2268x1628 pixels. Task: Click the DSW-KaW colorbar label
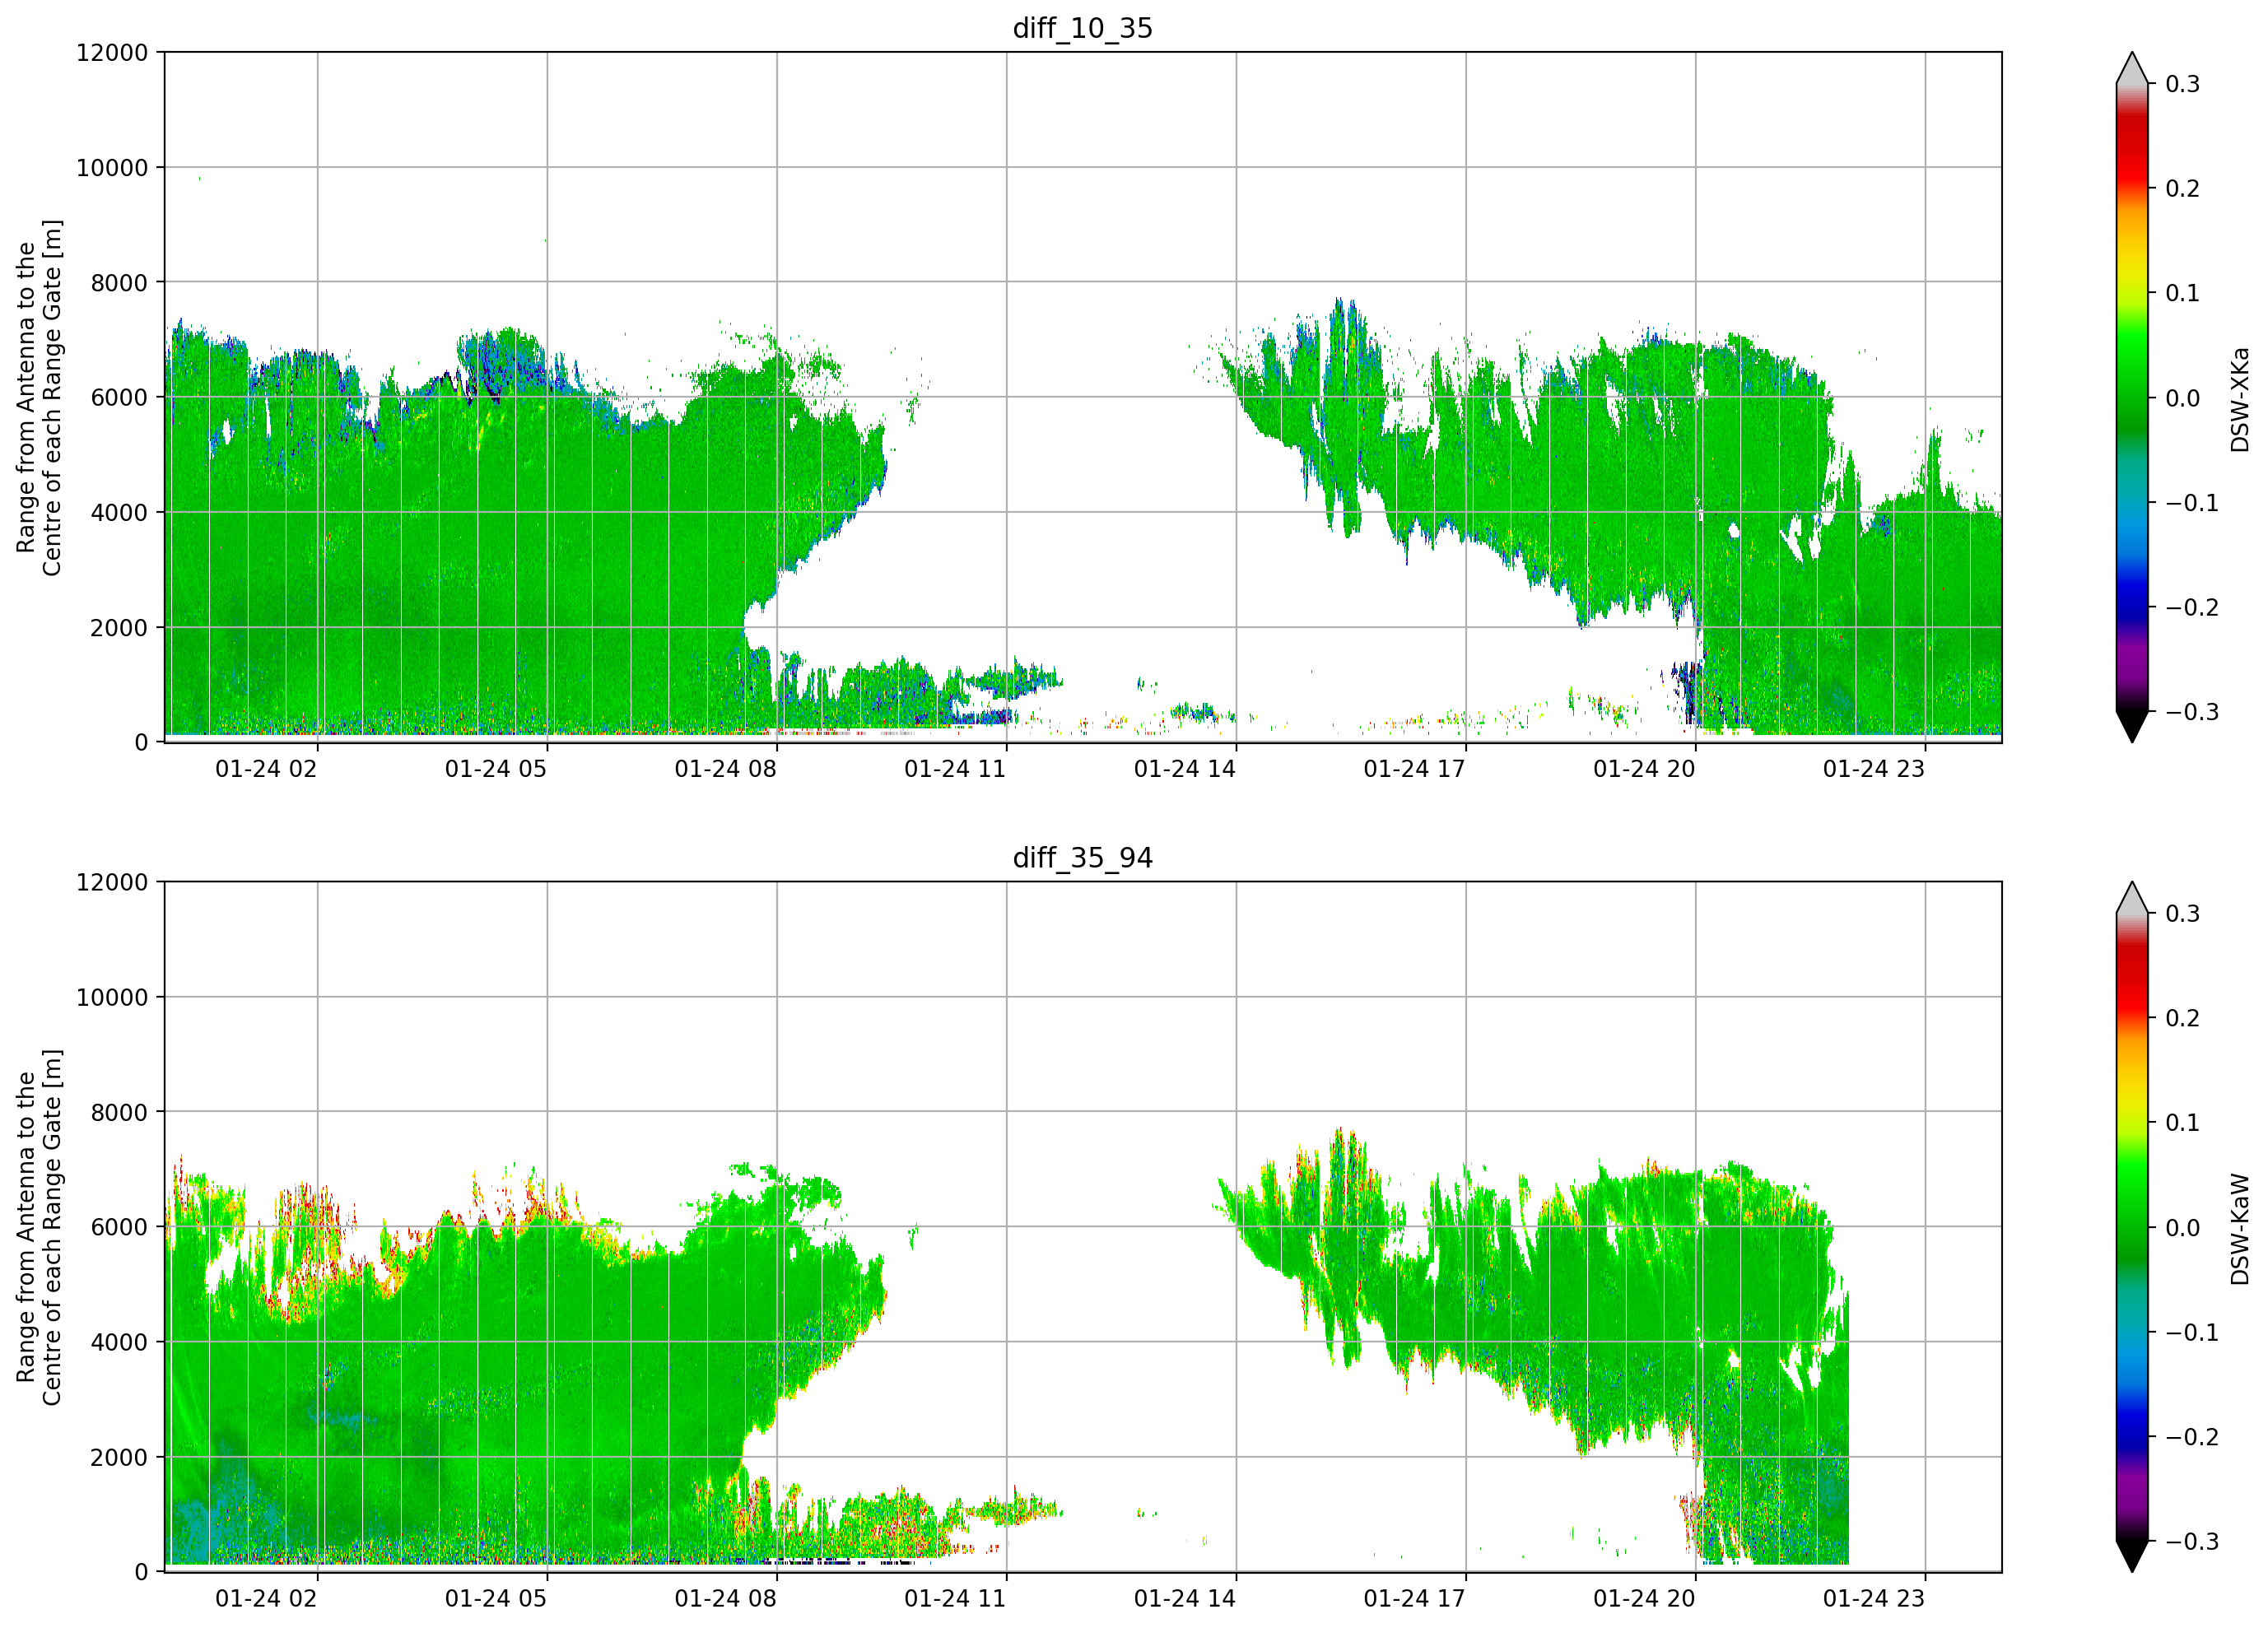[x=2239, y=1229]
